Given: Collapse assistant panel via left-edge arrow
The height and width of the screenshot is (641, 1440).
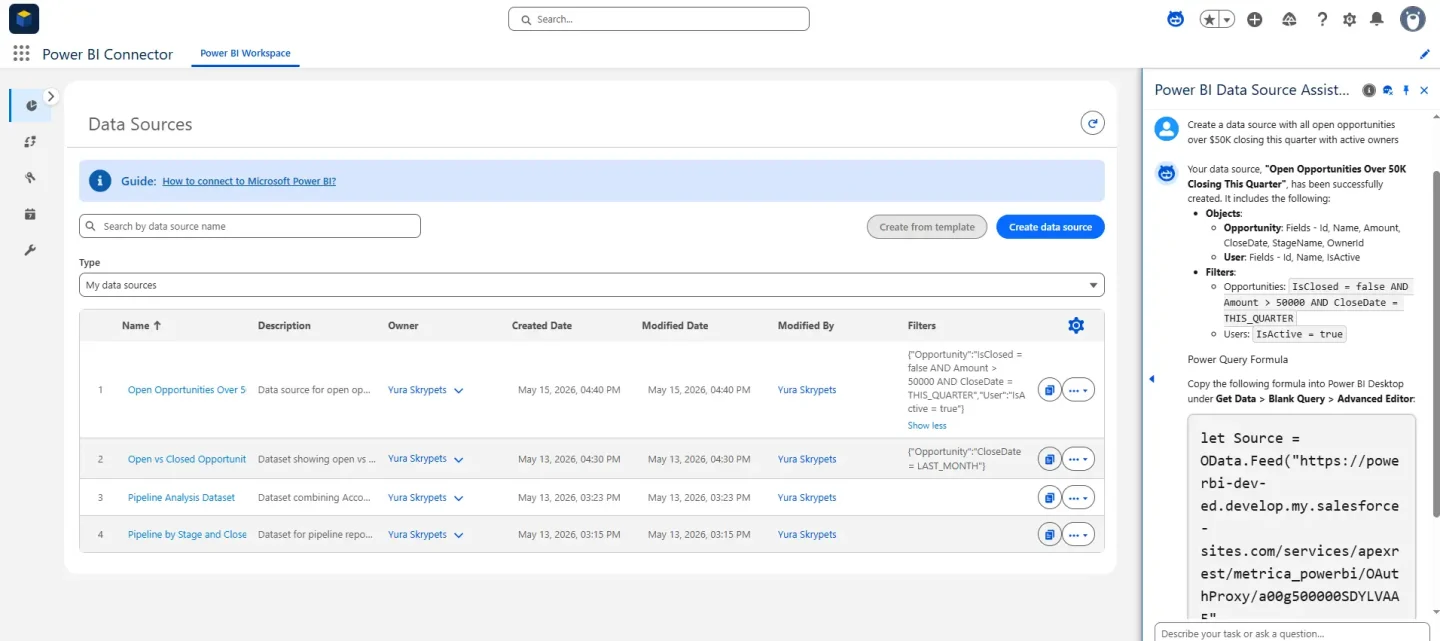Looking at the screenshot, I should (x=1151, y=379).
